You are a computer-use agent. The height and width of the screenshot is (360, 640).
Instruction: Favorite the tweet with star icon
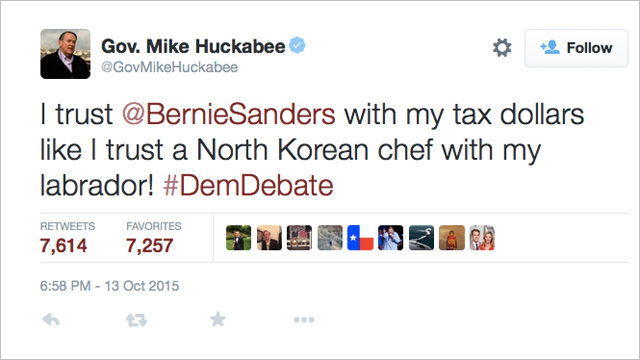(x=218, y=319)
